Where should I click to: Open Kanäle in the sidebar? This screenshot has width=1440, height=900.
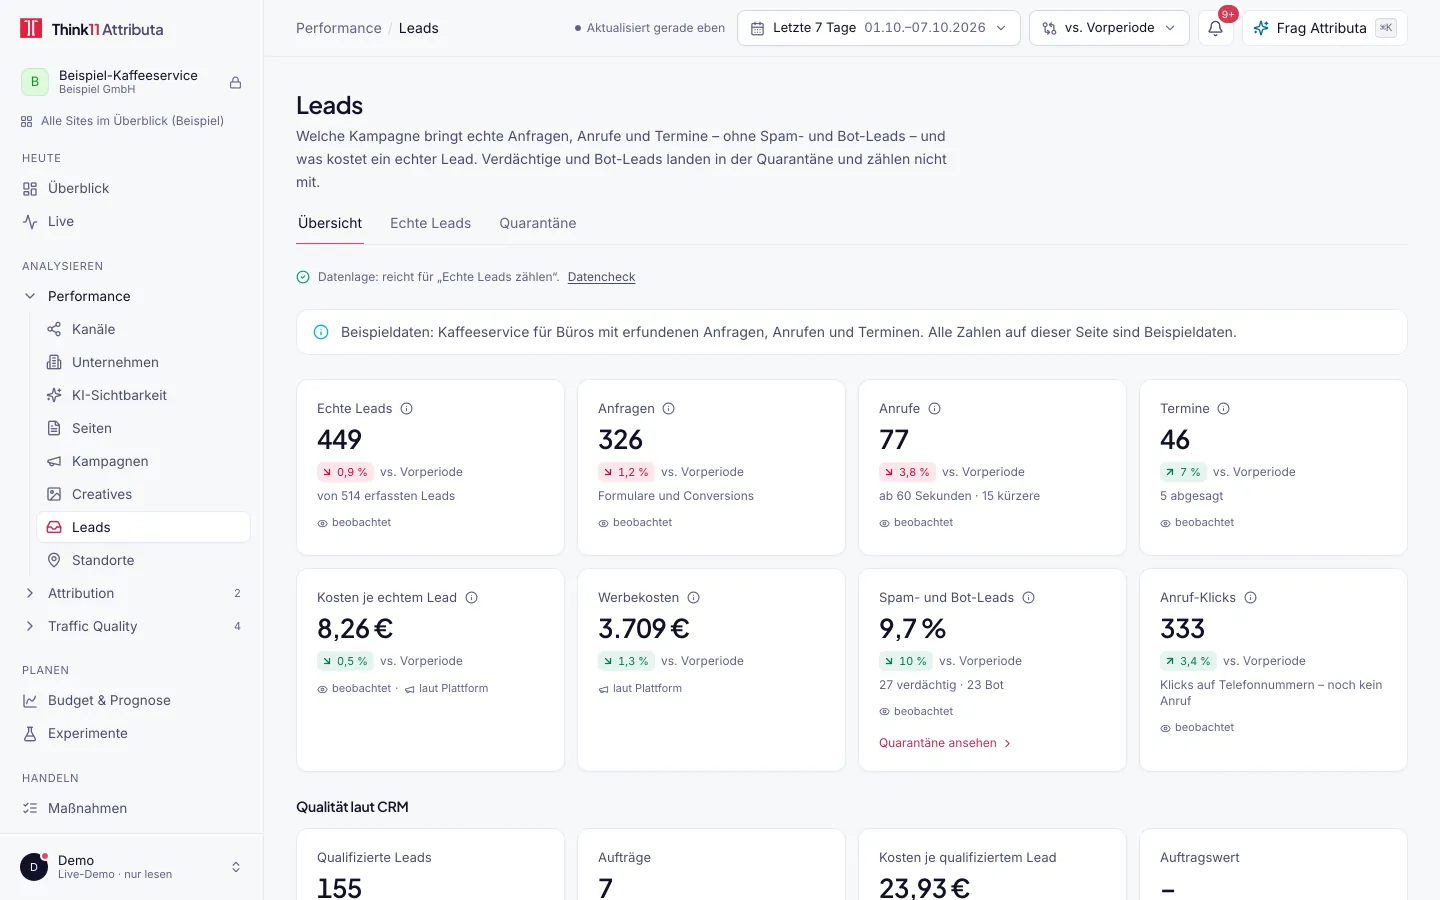[143, 329]
